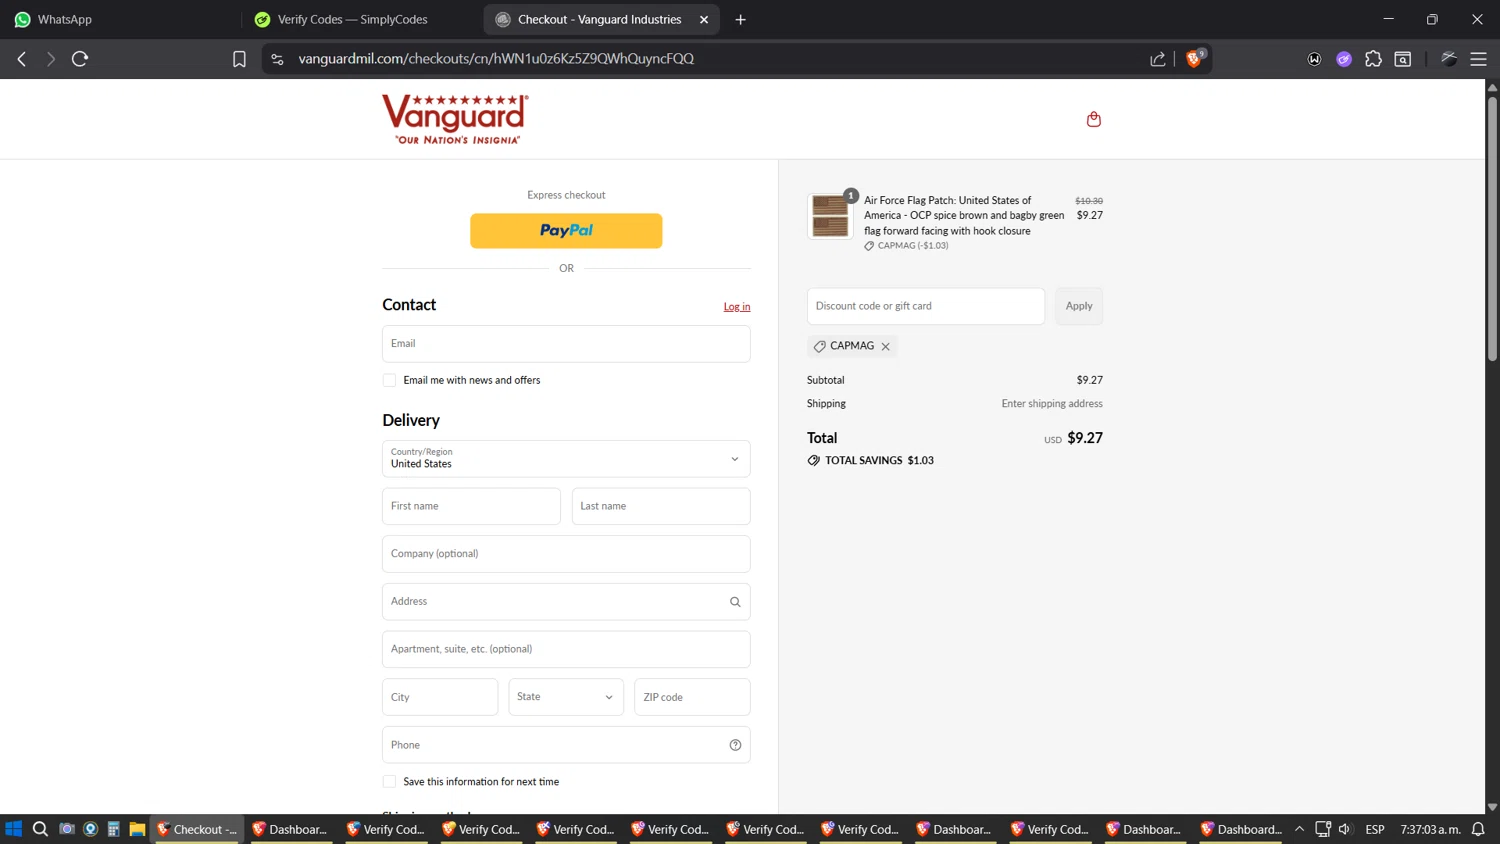This screenshot has width=1500, height=844.
Task: Remove the CAPMAG discount code
Action: pos(885,347)
